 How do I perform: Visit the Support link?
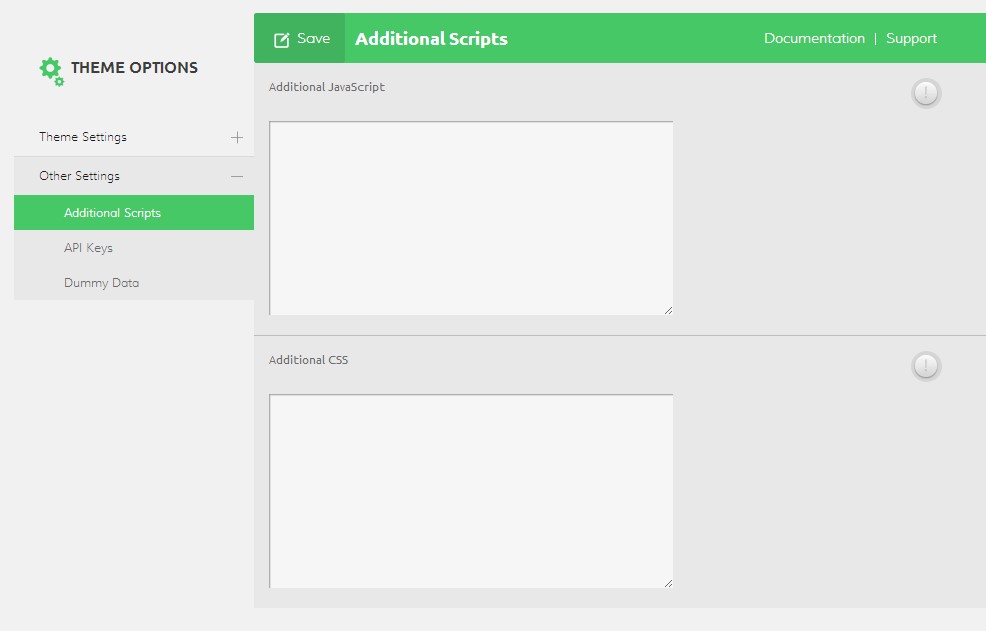911,38
